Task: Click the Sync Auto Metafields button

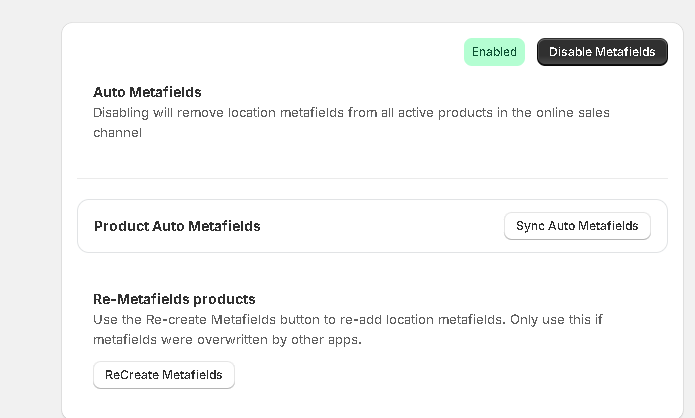Action: [x=577, y=226]
